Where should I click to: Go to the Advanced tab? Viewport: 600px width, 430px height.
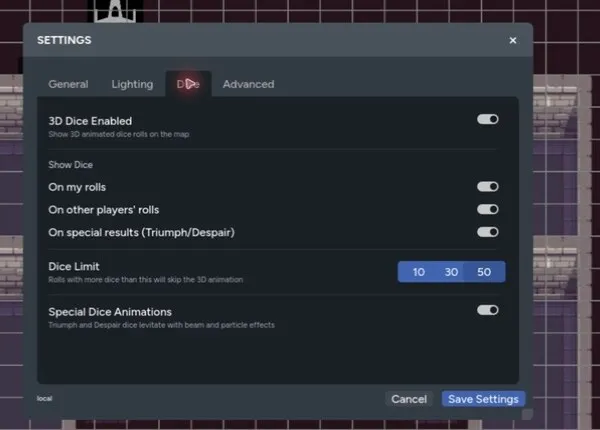pos(248,84)
